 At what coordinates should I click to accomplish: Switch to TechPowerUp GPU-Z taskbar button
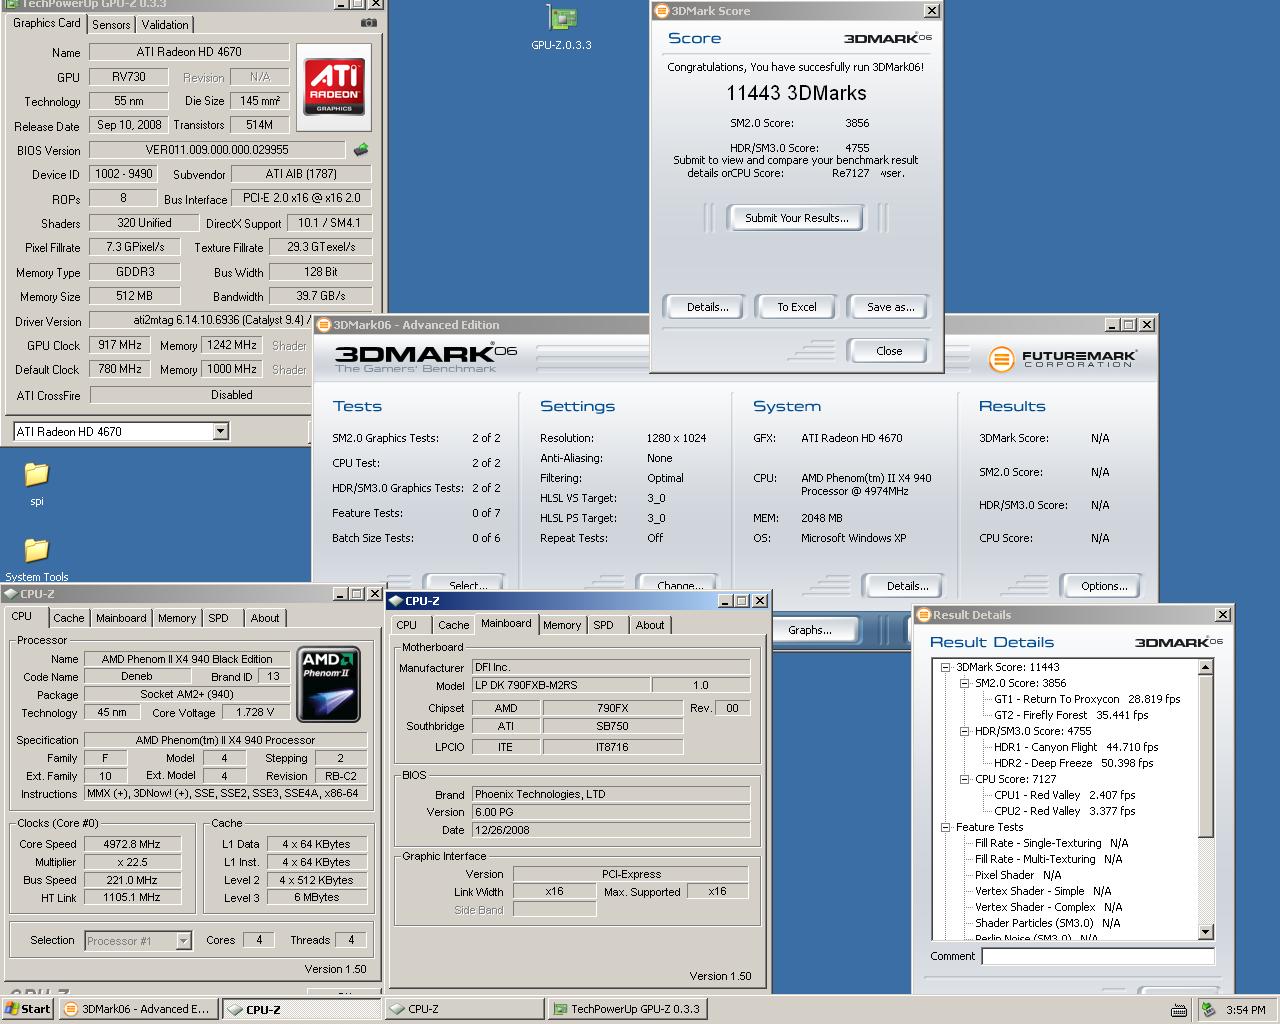[x=628, y=1009]
